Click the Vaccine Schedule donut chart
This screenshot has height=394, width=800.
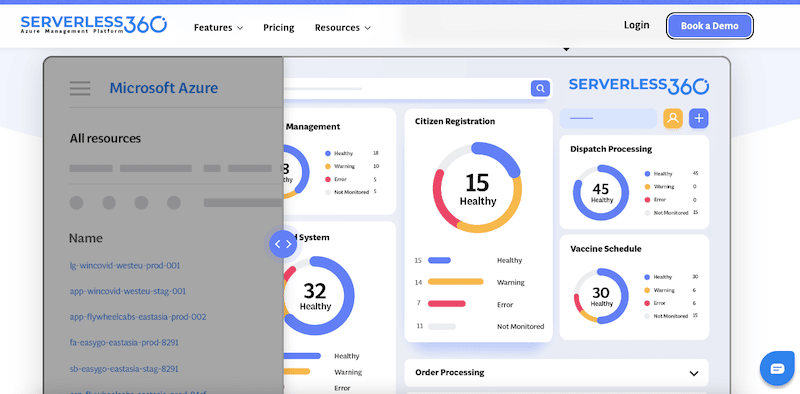click(601, 296)
